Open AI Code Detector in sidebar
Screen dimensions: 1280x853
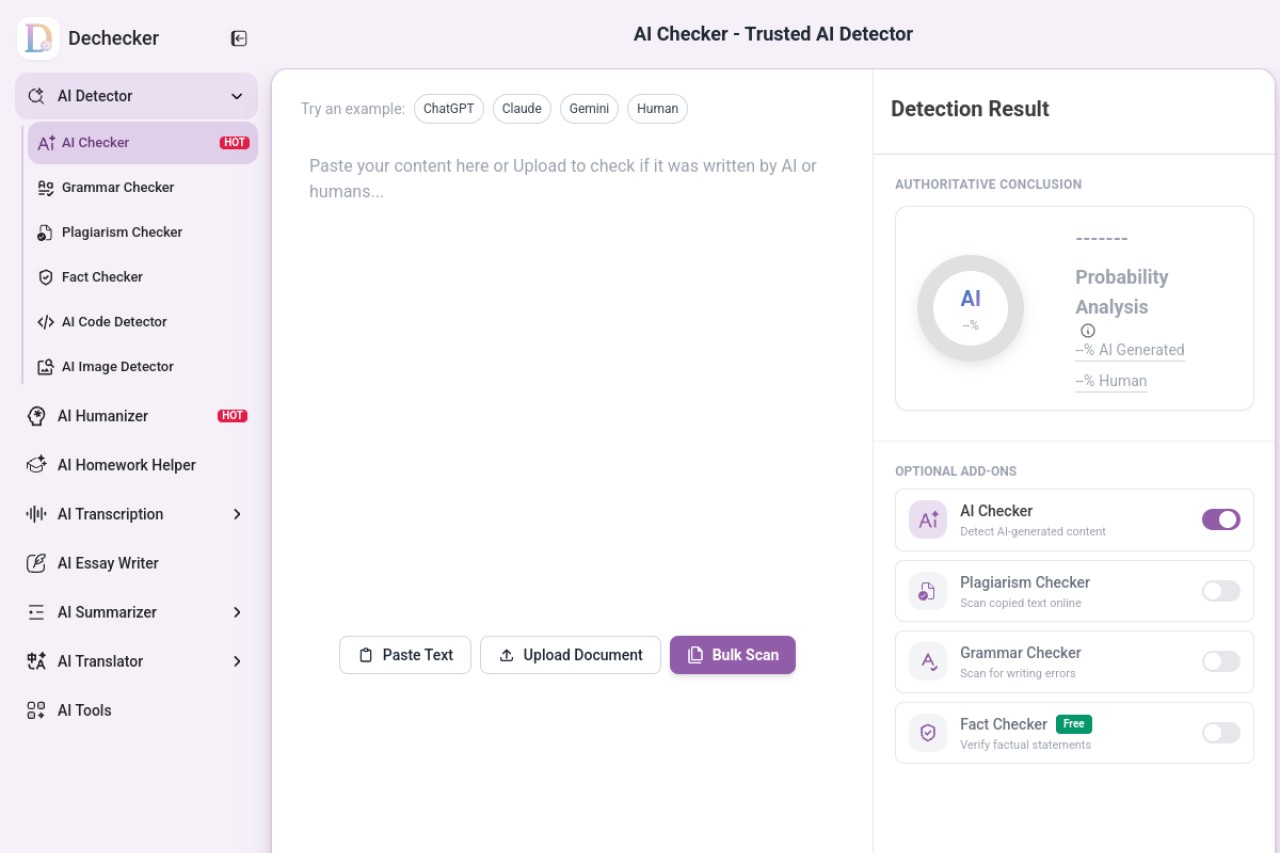tap(142, 322)
